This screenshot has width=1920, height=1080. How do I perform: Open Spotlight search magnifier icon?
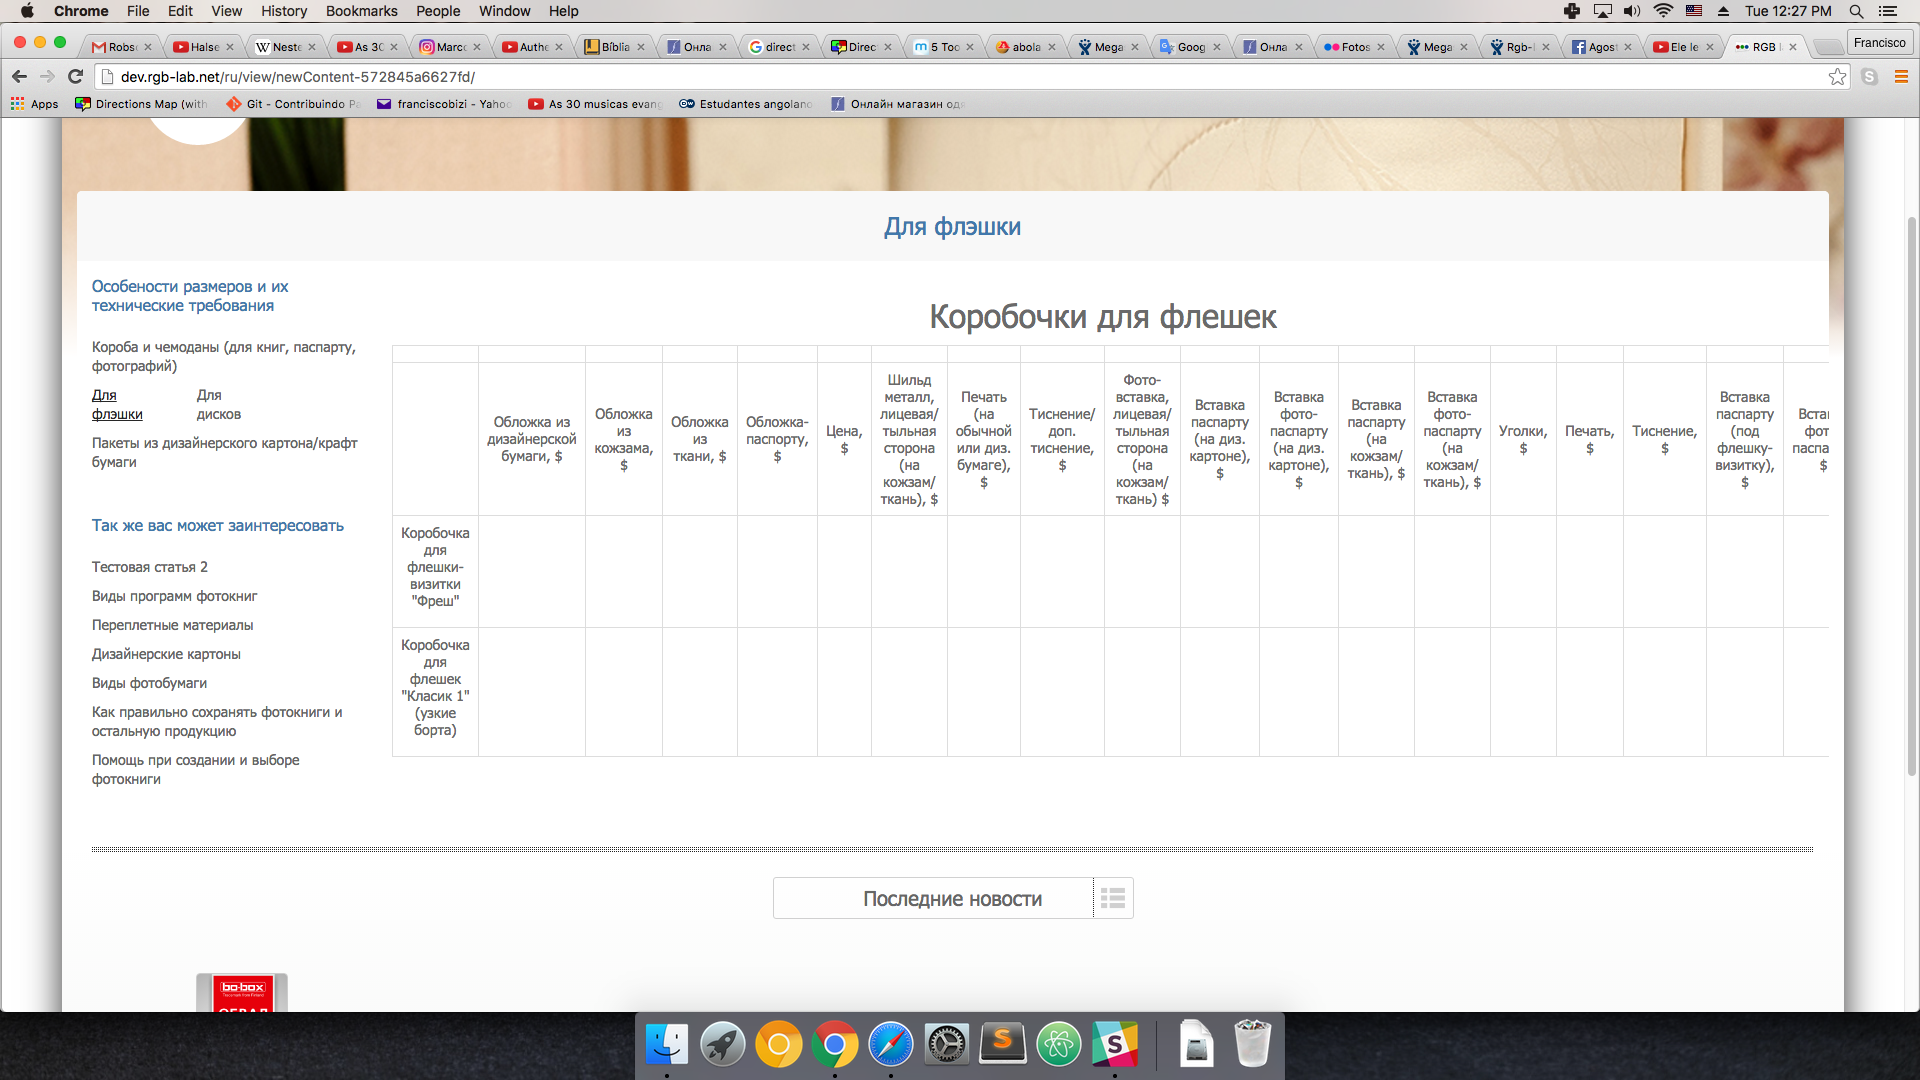pyautogui.click(x=1856, y=11)
